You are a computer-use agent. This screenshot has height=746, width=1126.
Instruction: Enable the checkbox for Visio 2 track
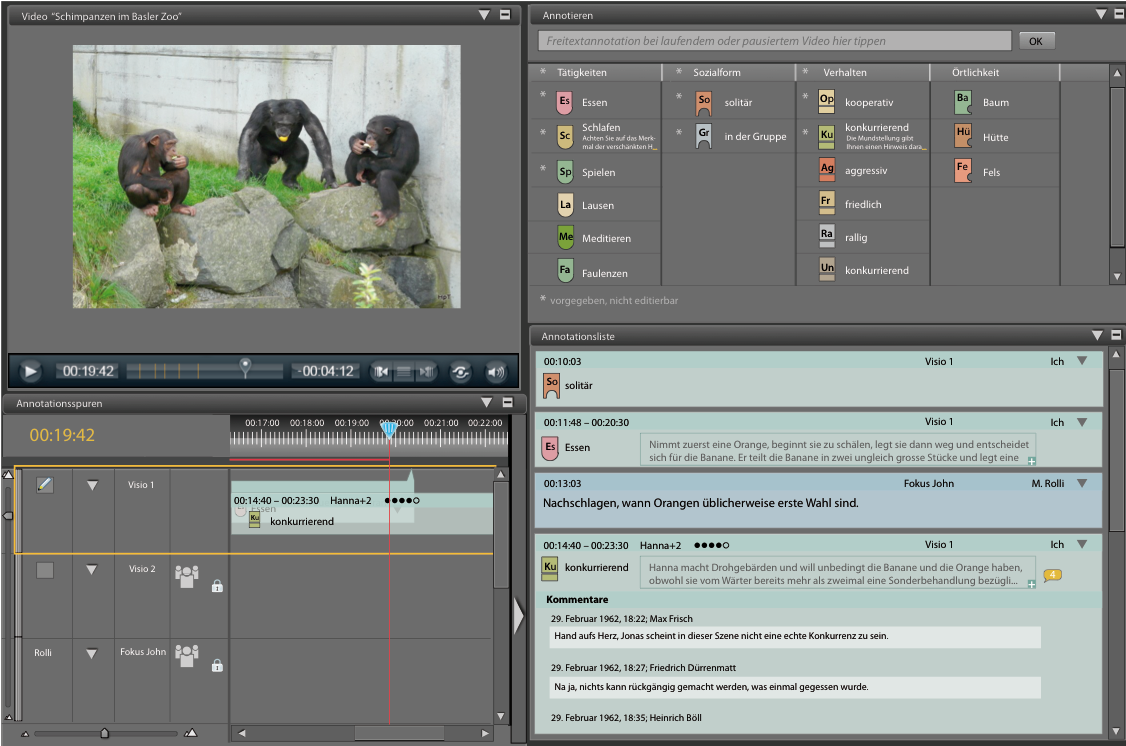click(45, 570)
